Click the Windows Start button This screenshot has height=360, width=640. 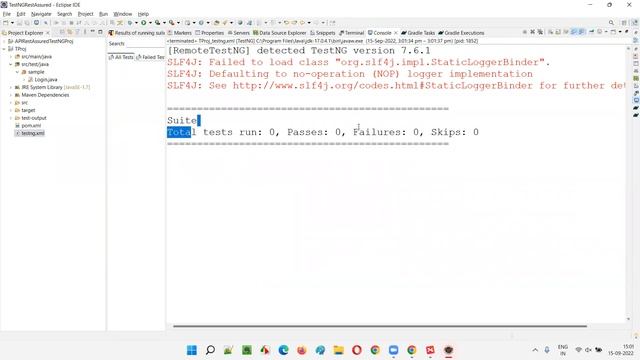(191, 350)
